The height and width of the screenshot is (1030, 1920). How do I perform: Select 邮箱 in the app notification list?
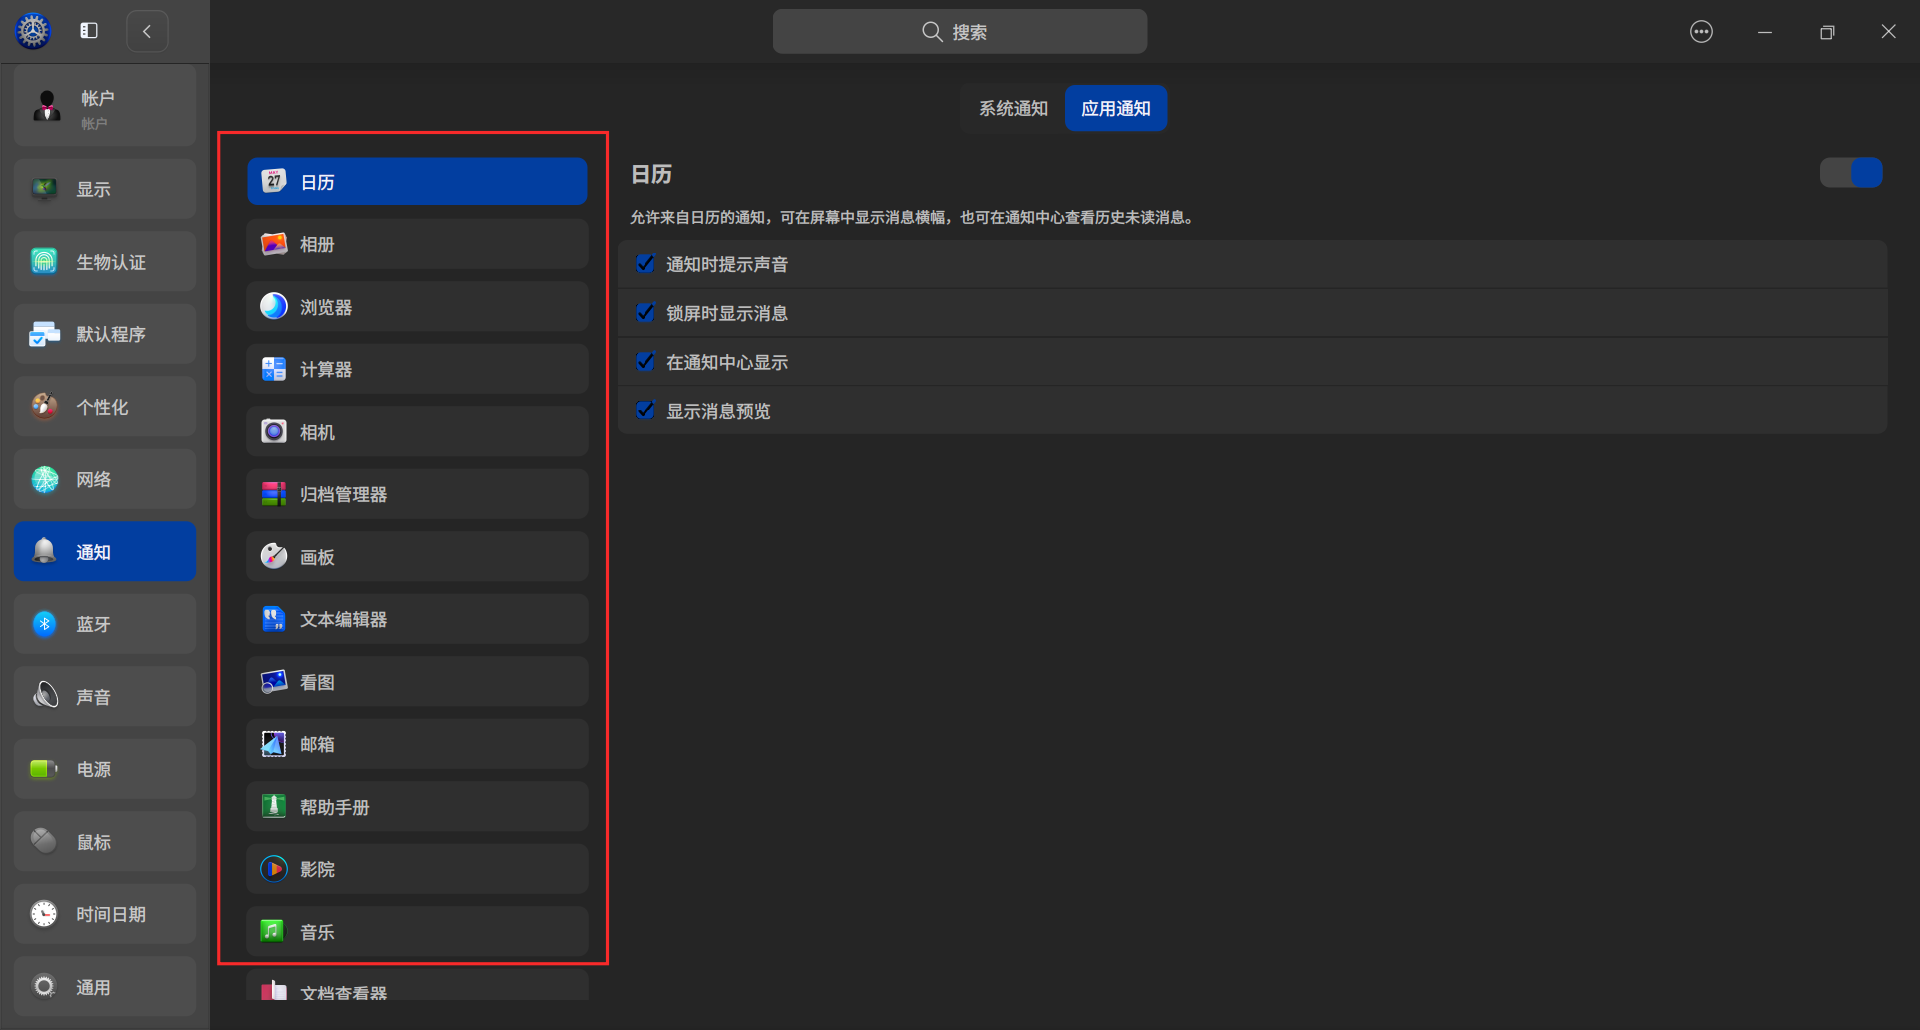416,743
